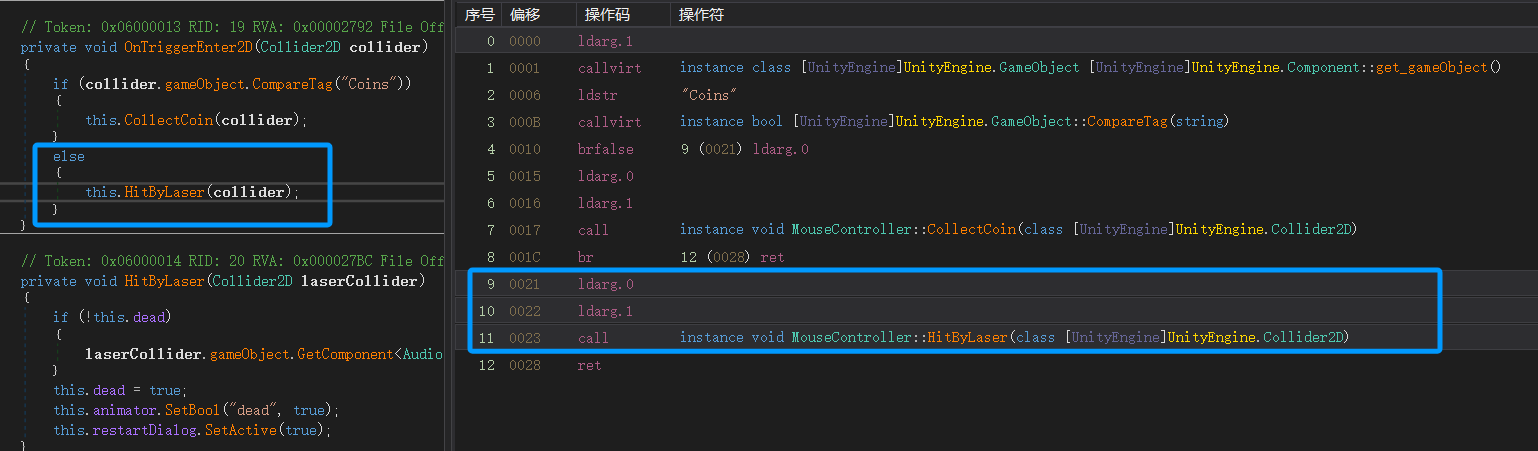Image resolution: width=1538 pixels, height=451 pixels.
Task: Click GetComponent in the laserCollider code line
Action: (340, 354)
